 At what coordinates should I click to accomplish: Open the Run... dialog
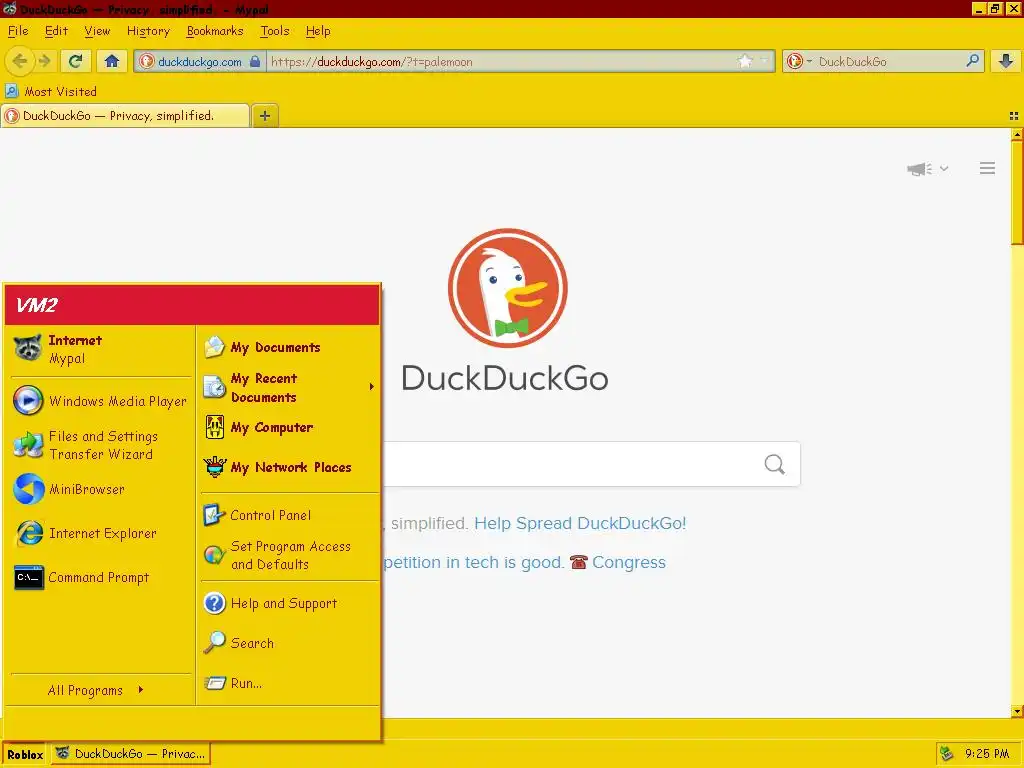(x=289, y=683)
